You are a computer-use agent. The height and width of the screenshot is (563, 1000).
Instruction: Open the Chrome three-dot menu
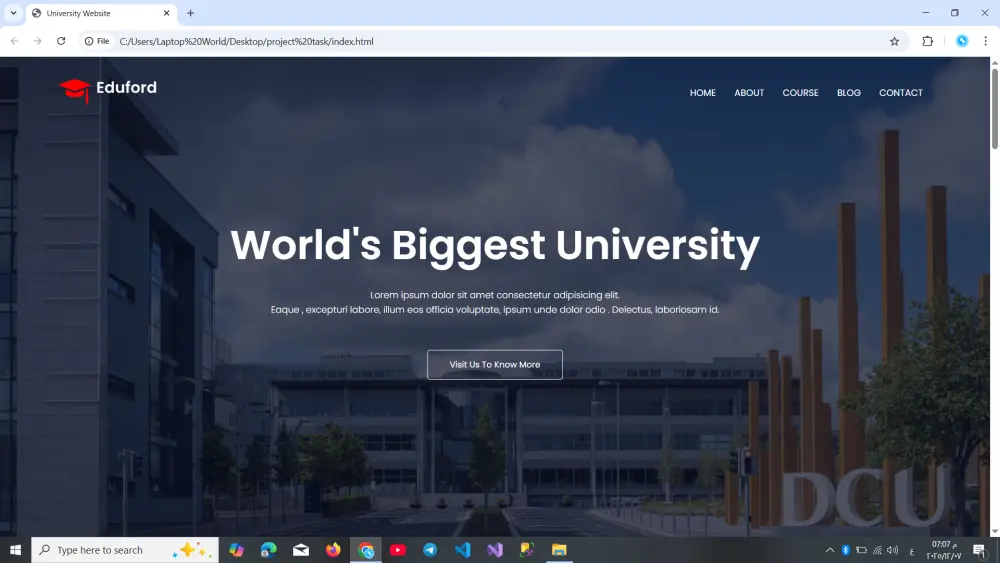tap(985, 41)
